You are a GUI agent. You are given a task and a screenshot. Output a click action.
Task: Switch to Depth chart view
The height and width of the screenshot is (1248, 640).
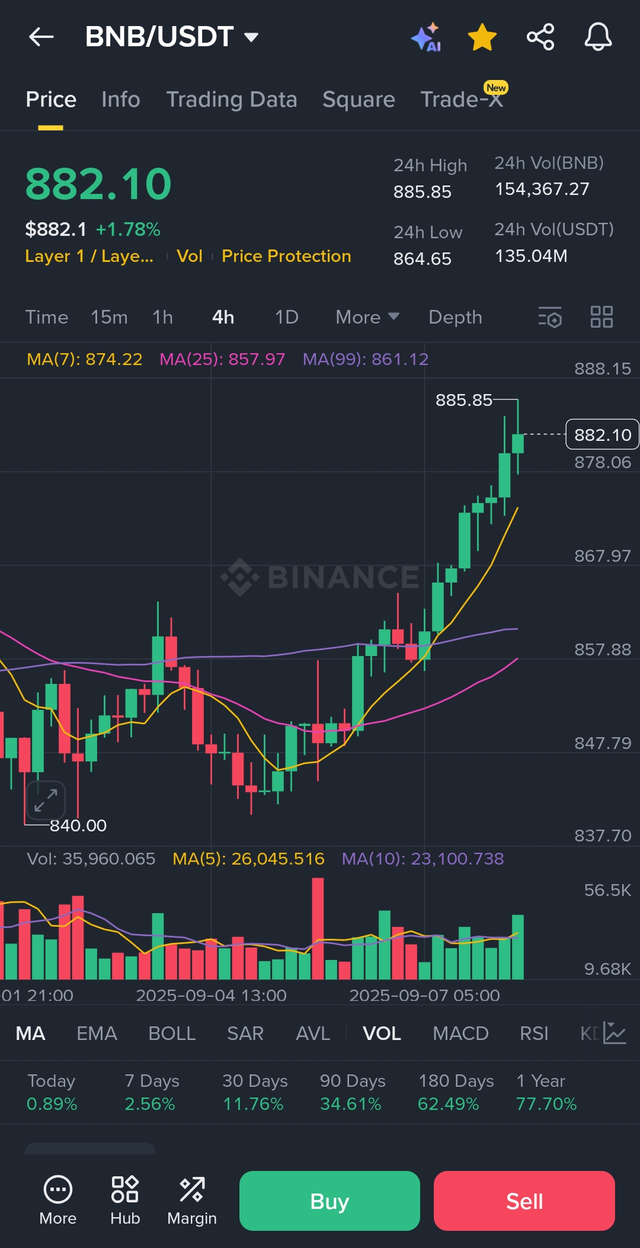click(x=455, y=317)
